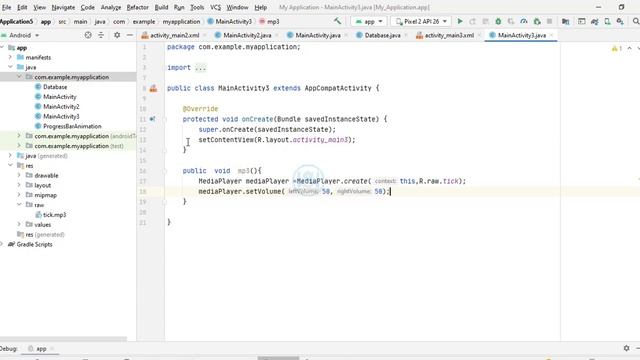640x360 pixels.
Task: Click the MainActivity3 breadcrumb
Action: pyautogui.click(x=229, y=22)
